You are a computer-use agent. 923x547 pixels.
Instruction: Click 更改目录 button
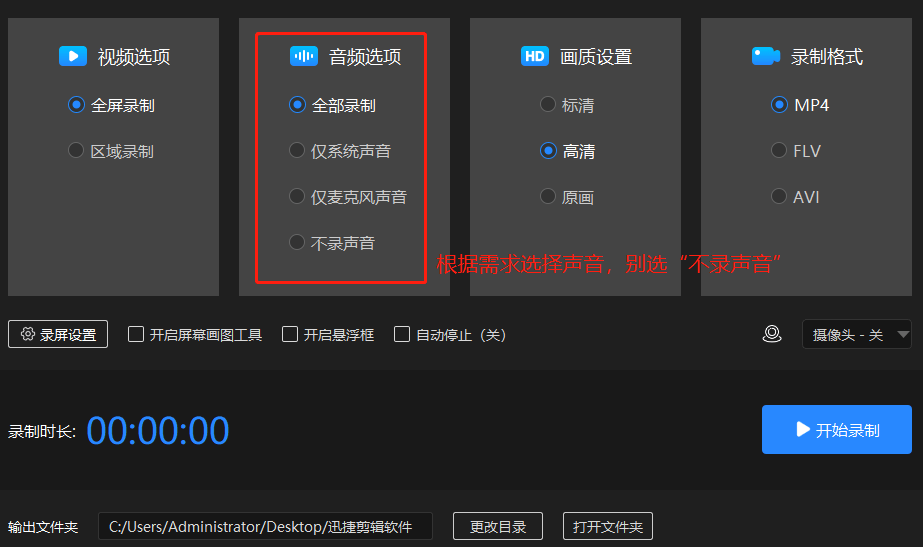pyautogui.click(x=498, y=526)
